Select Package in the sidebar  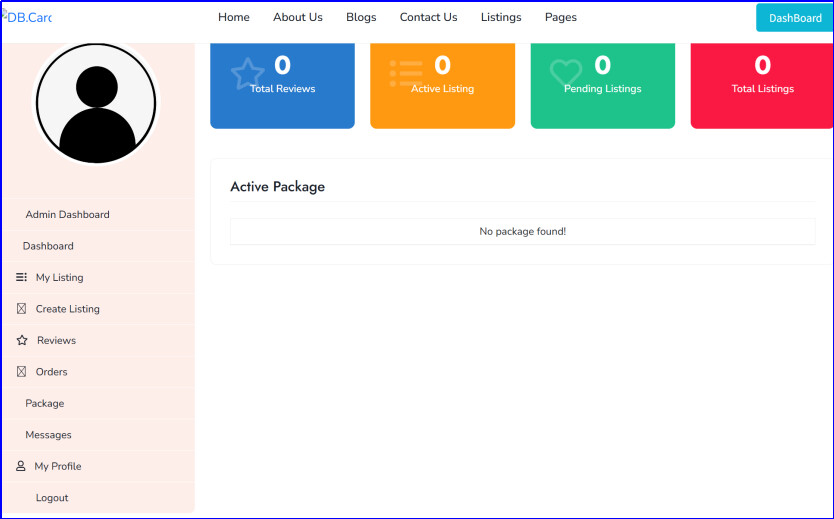point(45,403)
